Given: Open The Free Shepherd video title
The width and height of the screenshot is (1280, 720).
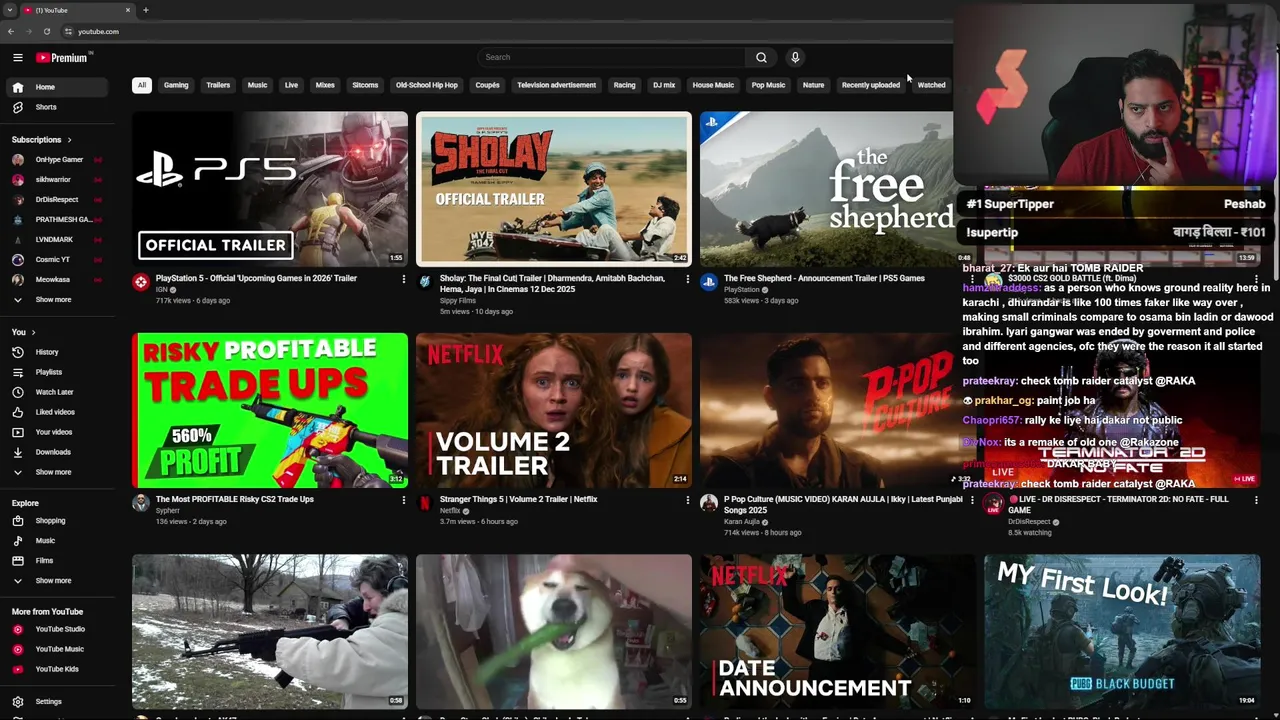Looking at the screenshot, I should point(824,279).
